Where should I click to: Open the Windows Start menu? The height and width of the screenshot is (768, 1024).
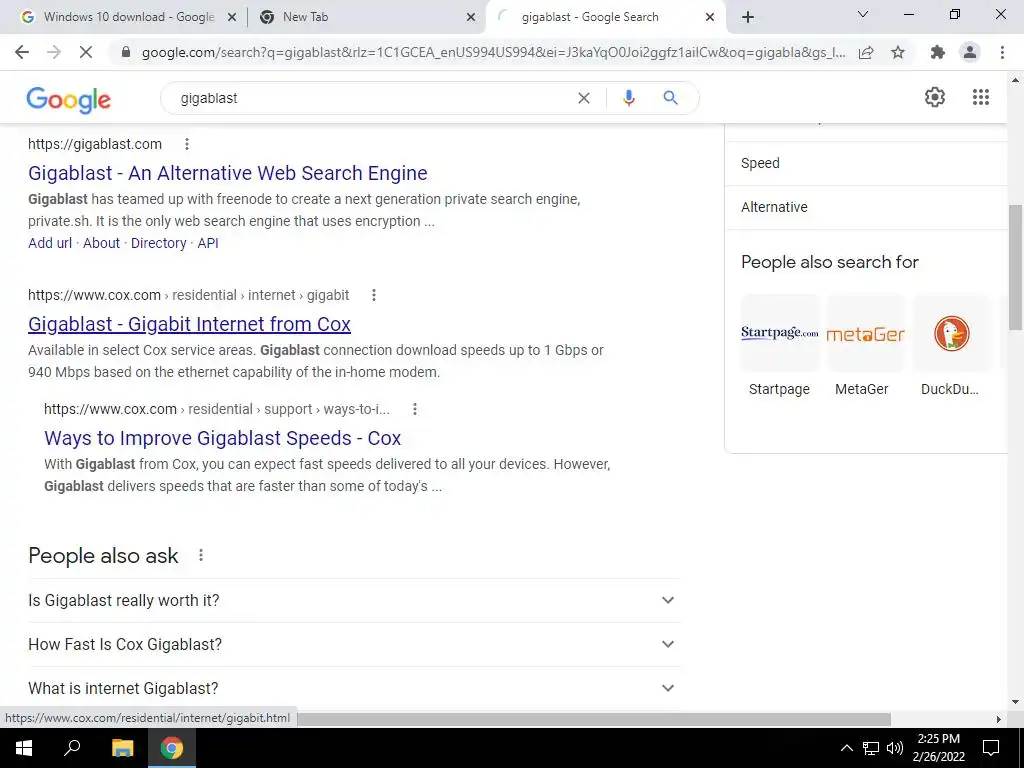pyautogui.click(x=24, y=748)
